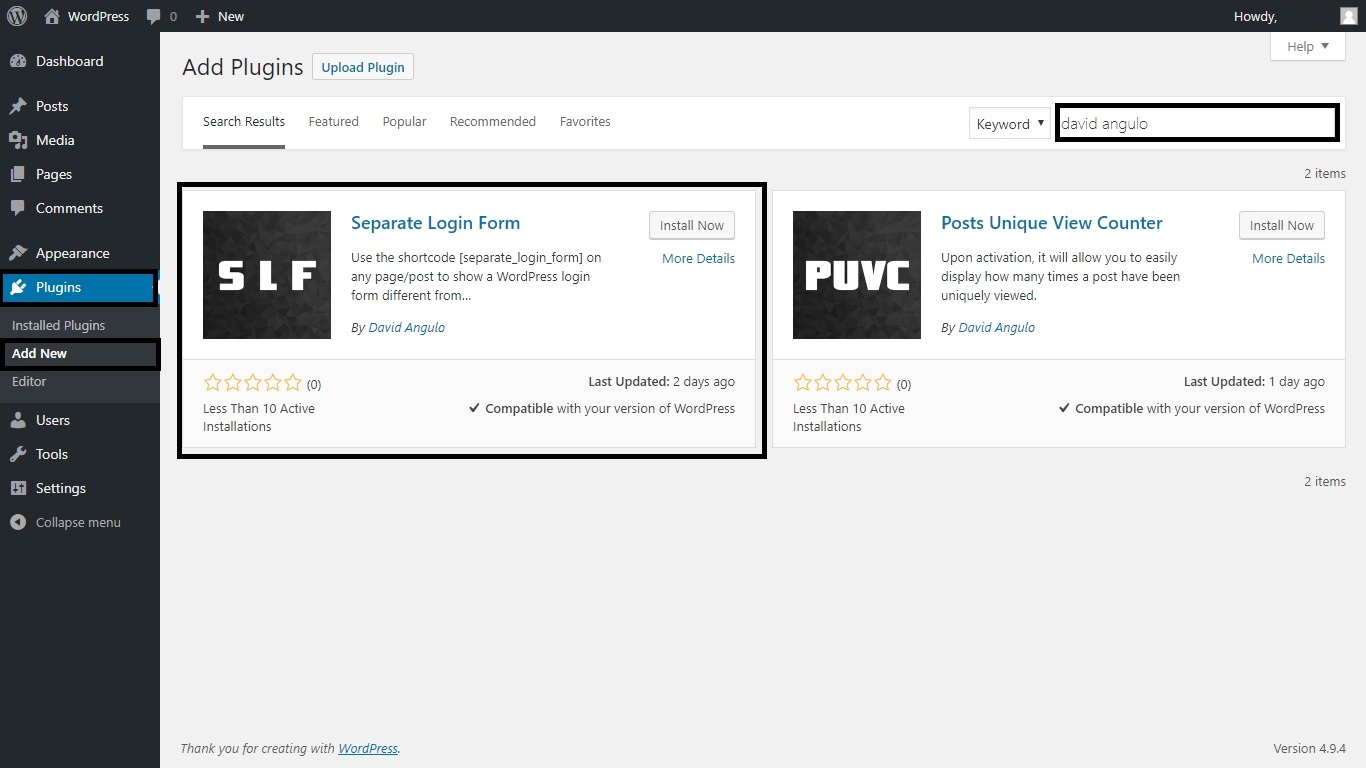The width and height of the screenshot is (1366, 768).
Task: Click David Angulo author link under Posts Unique View Counter
Action: 997,327
